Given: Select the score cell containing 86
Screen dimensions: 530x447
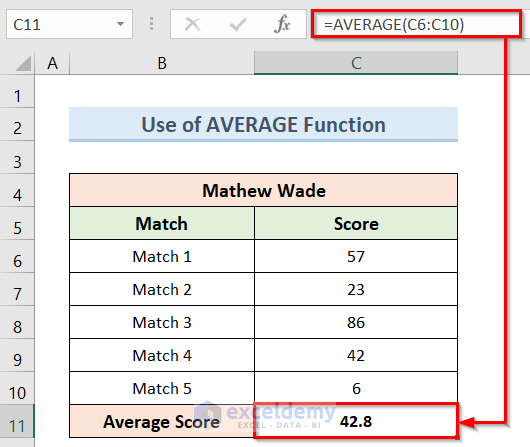Looking at the screenshot, I should 356,322.
